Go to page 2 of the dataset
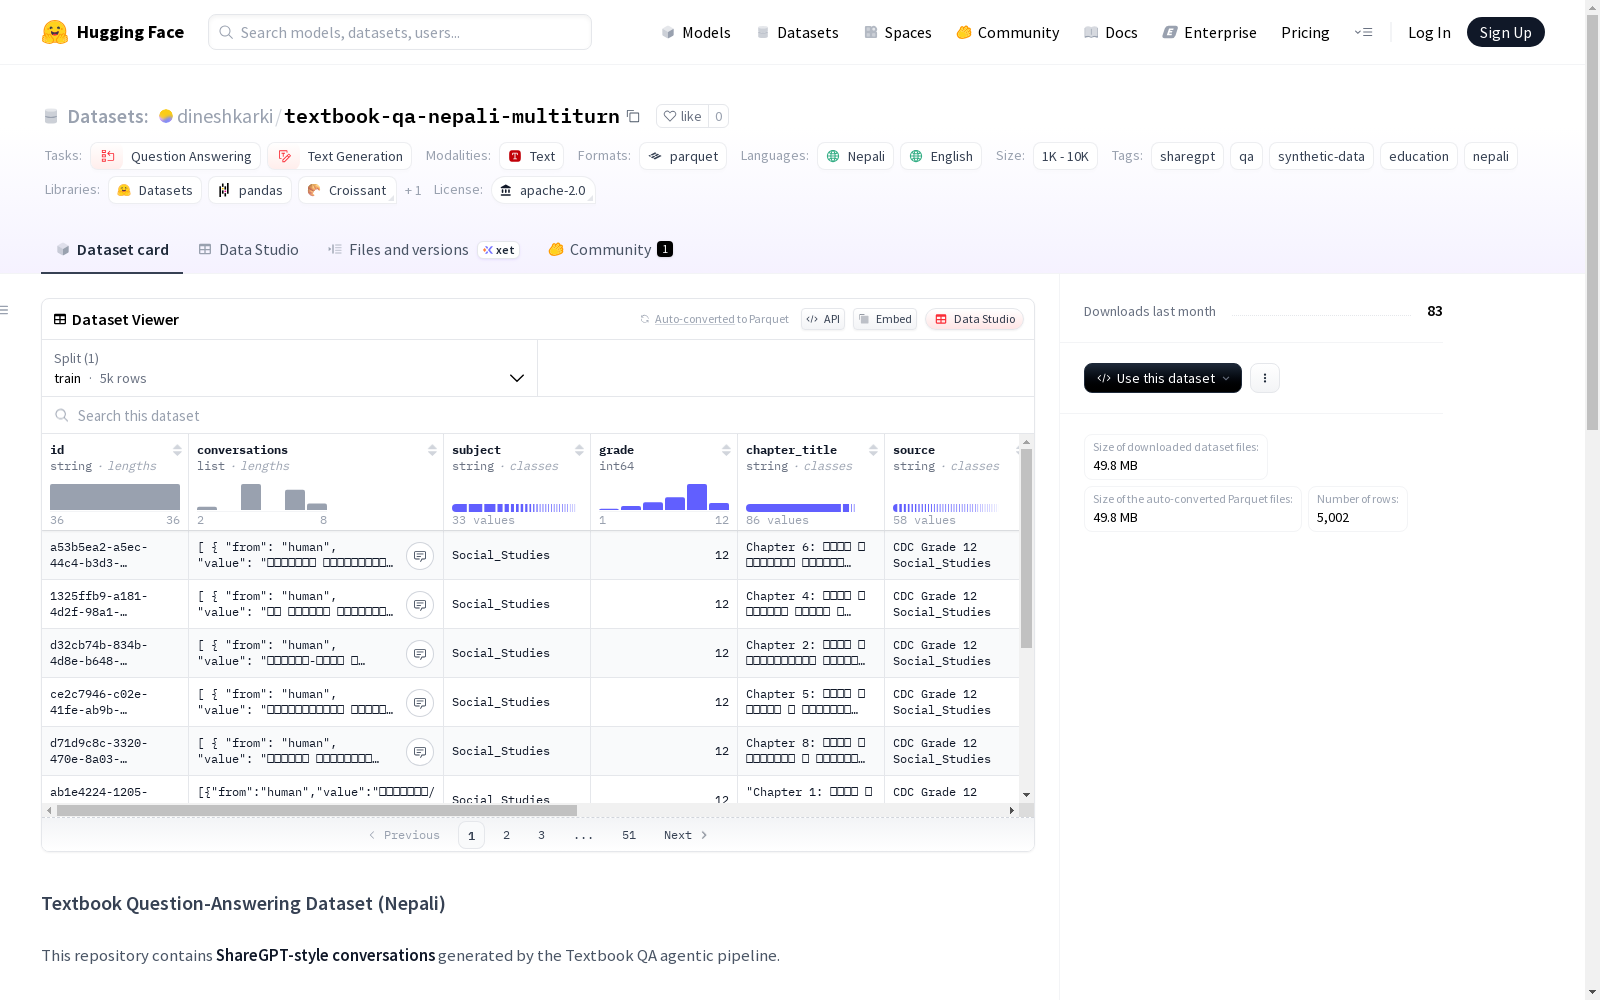1600x1000 pixels. pyautogui.click(x=507, y=835)
